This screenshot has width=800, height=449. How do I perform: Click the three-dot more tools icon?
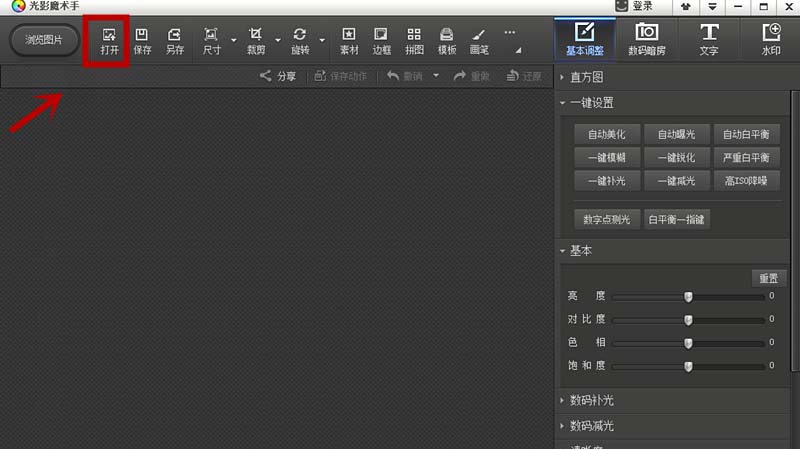point(510,32)
